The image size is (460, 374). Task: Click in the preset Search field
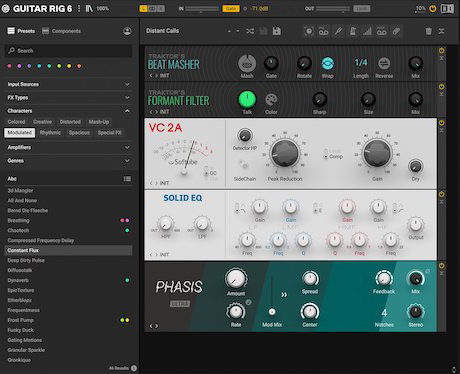(x=68, y=51)
